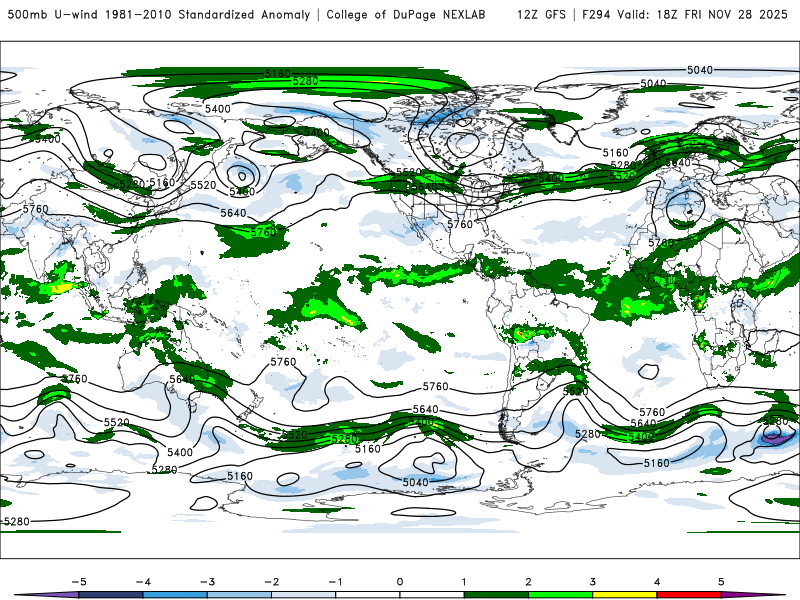
Task: Click the colorbar label "-3"
Action: [x=207, y=582]
